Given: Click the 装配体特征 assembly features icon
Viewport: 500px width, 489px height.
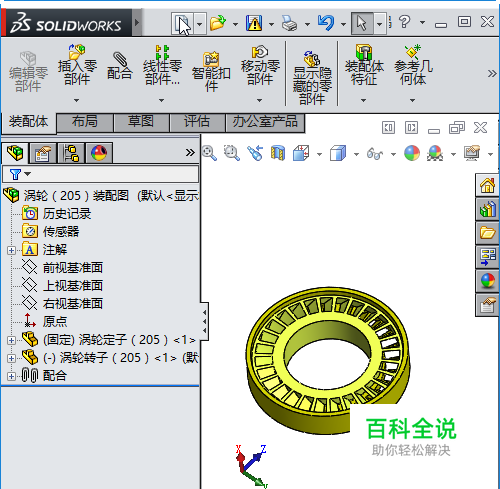Looking at the screenshot, I should [364, 65].
